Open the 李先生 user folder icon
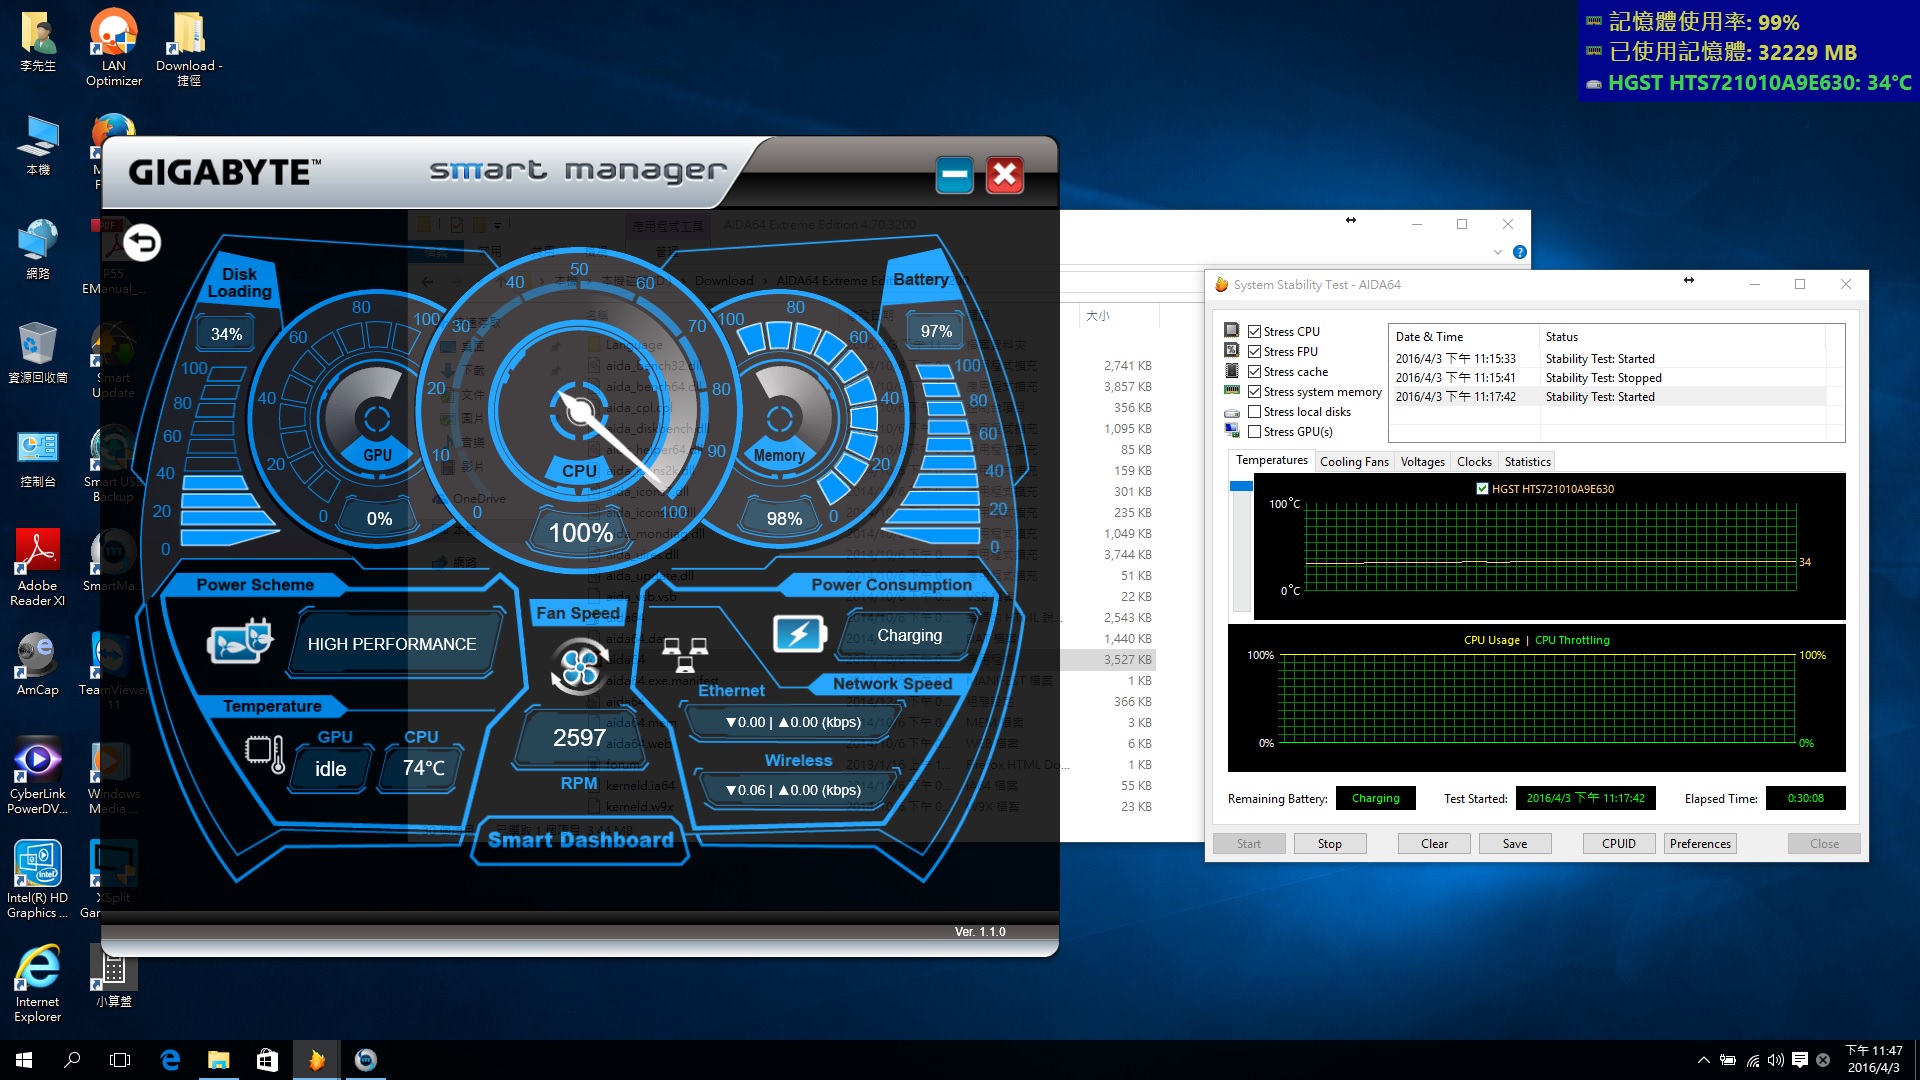Screen dimensions: 1920x1080 tap(38, 40)
